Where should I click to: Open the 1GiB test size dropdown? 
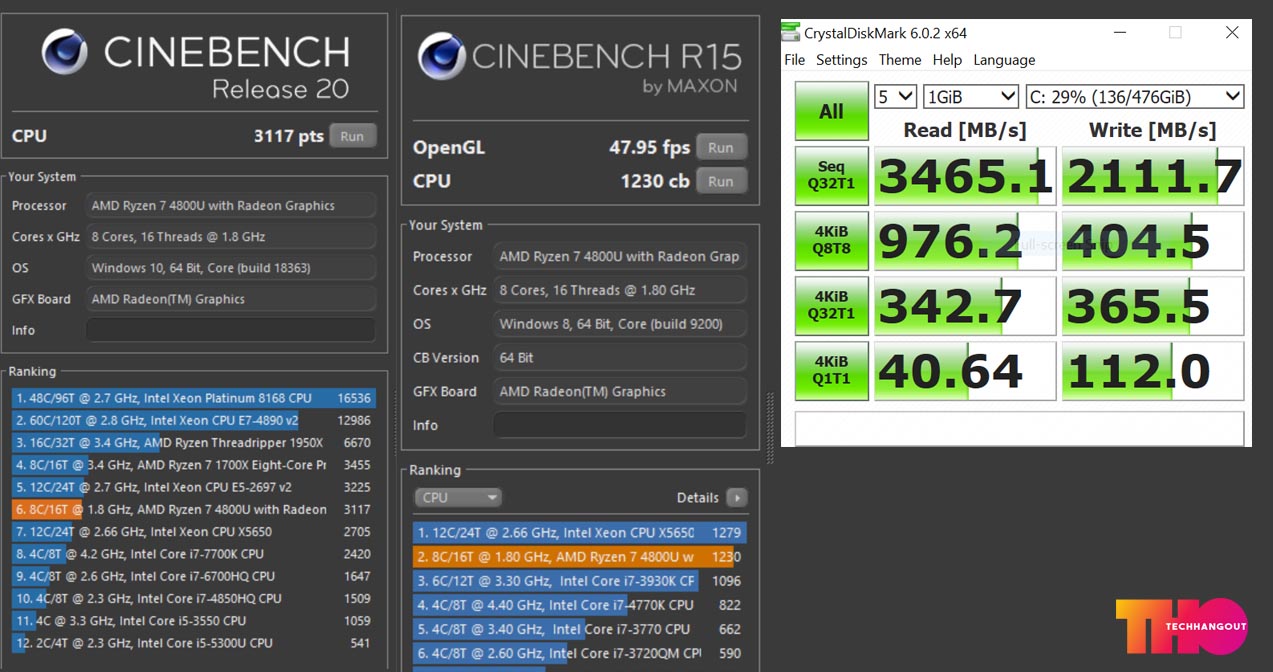tap(971, 97)
